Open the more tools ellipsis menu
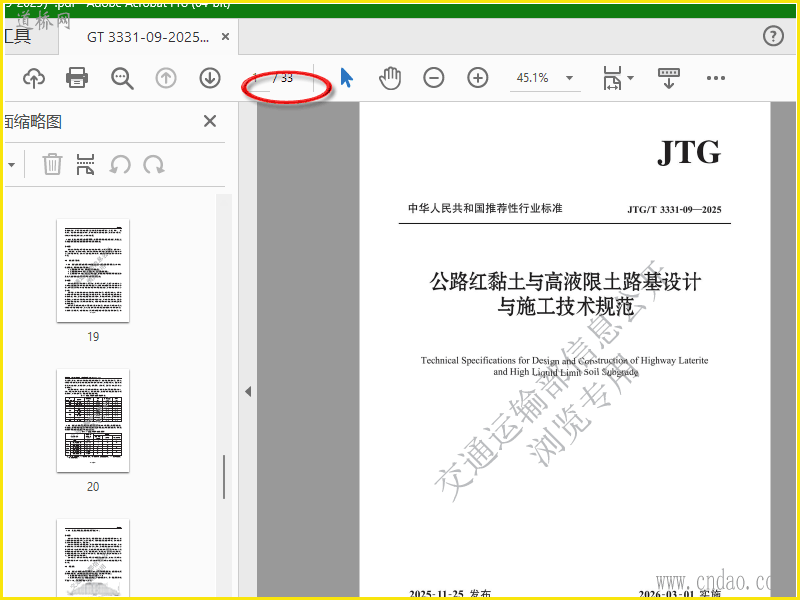This screenshot has height=600, width=800. pyautogui.click(x=716, y=78)
